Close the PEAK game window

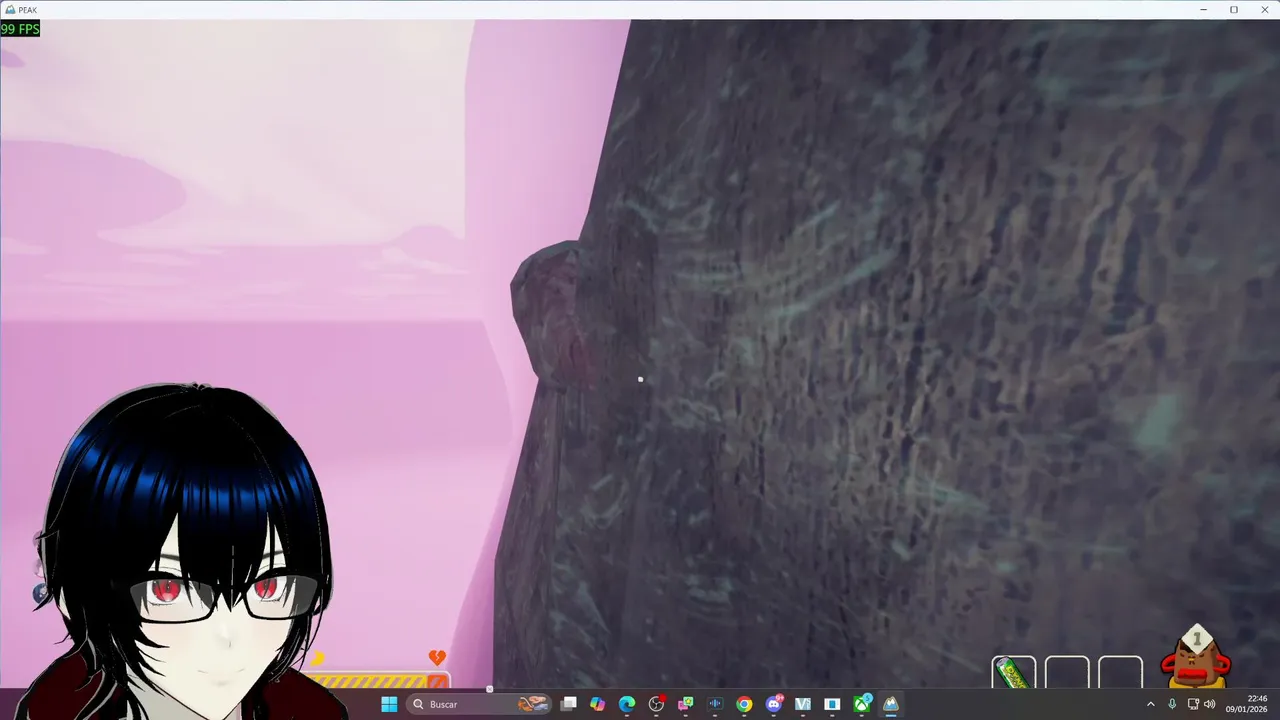(x=1264, y=9)
